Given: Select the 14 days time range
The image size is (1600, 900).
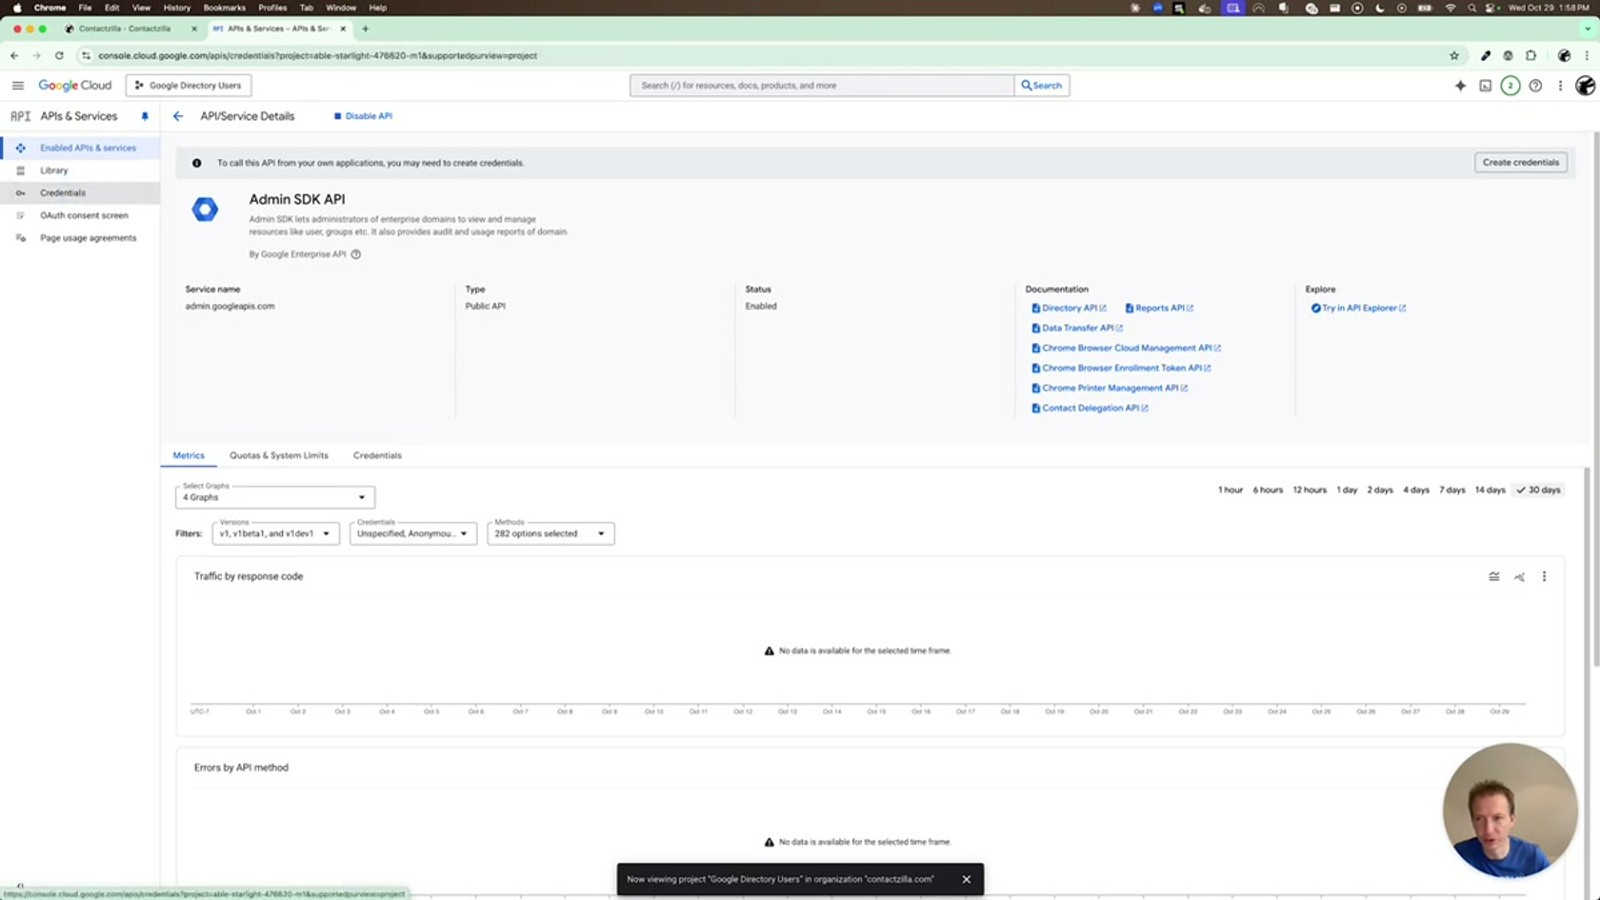Looking at the screenshot, I should [1490, 490].
